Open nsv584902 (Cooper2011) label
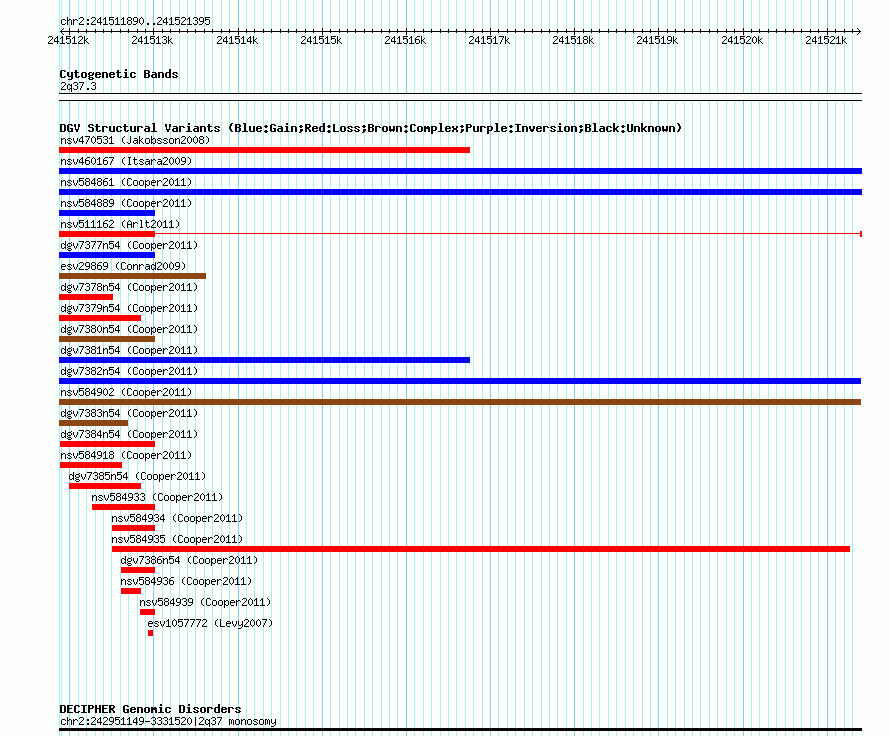890x736 pixels. [x=126, y=392]
